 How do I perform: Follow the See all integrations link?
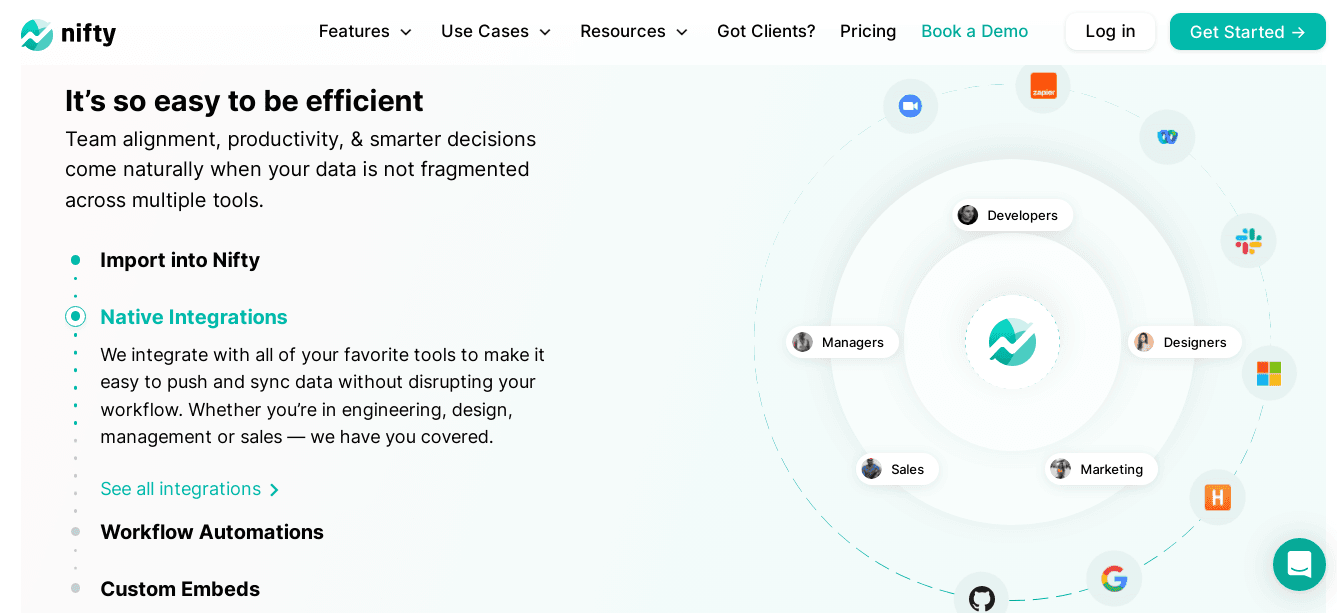point(181,489)
